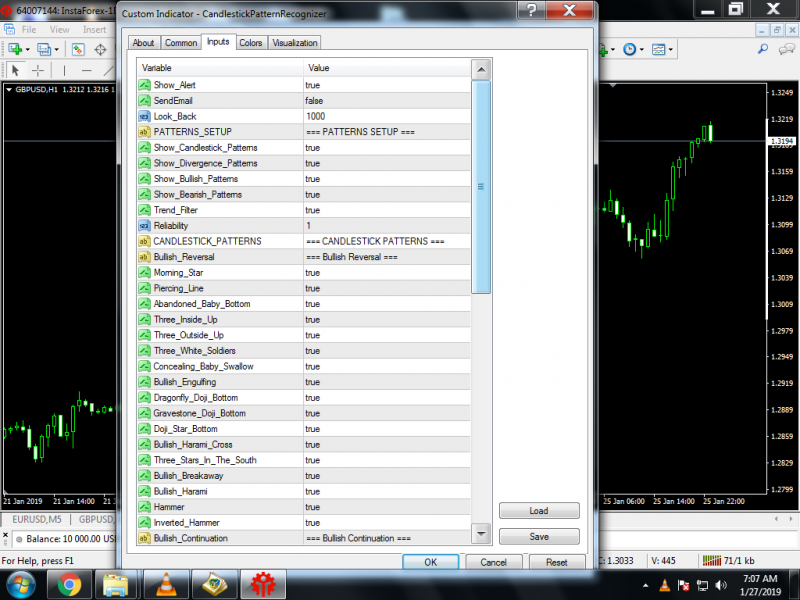The height and width of the screenshot is (600, 800).
Task: Click the Value column header
Action: point(387,68)
